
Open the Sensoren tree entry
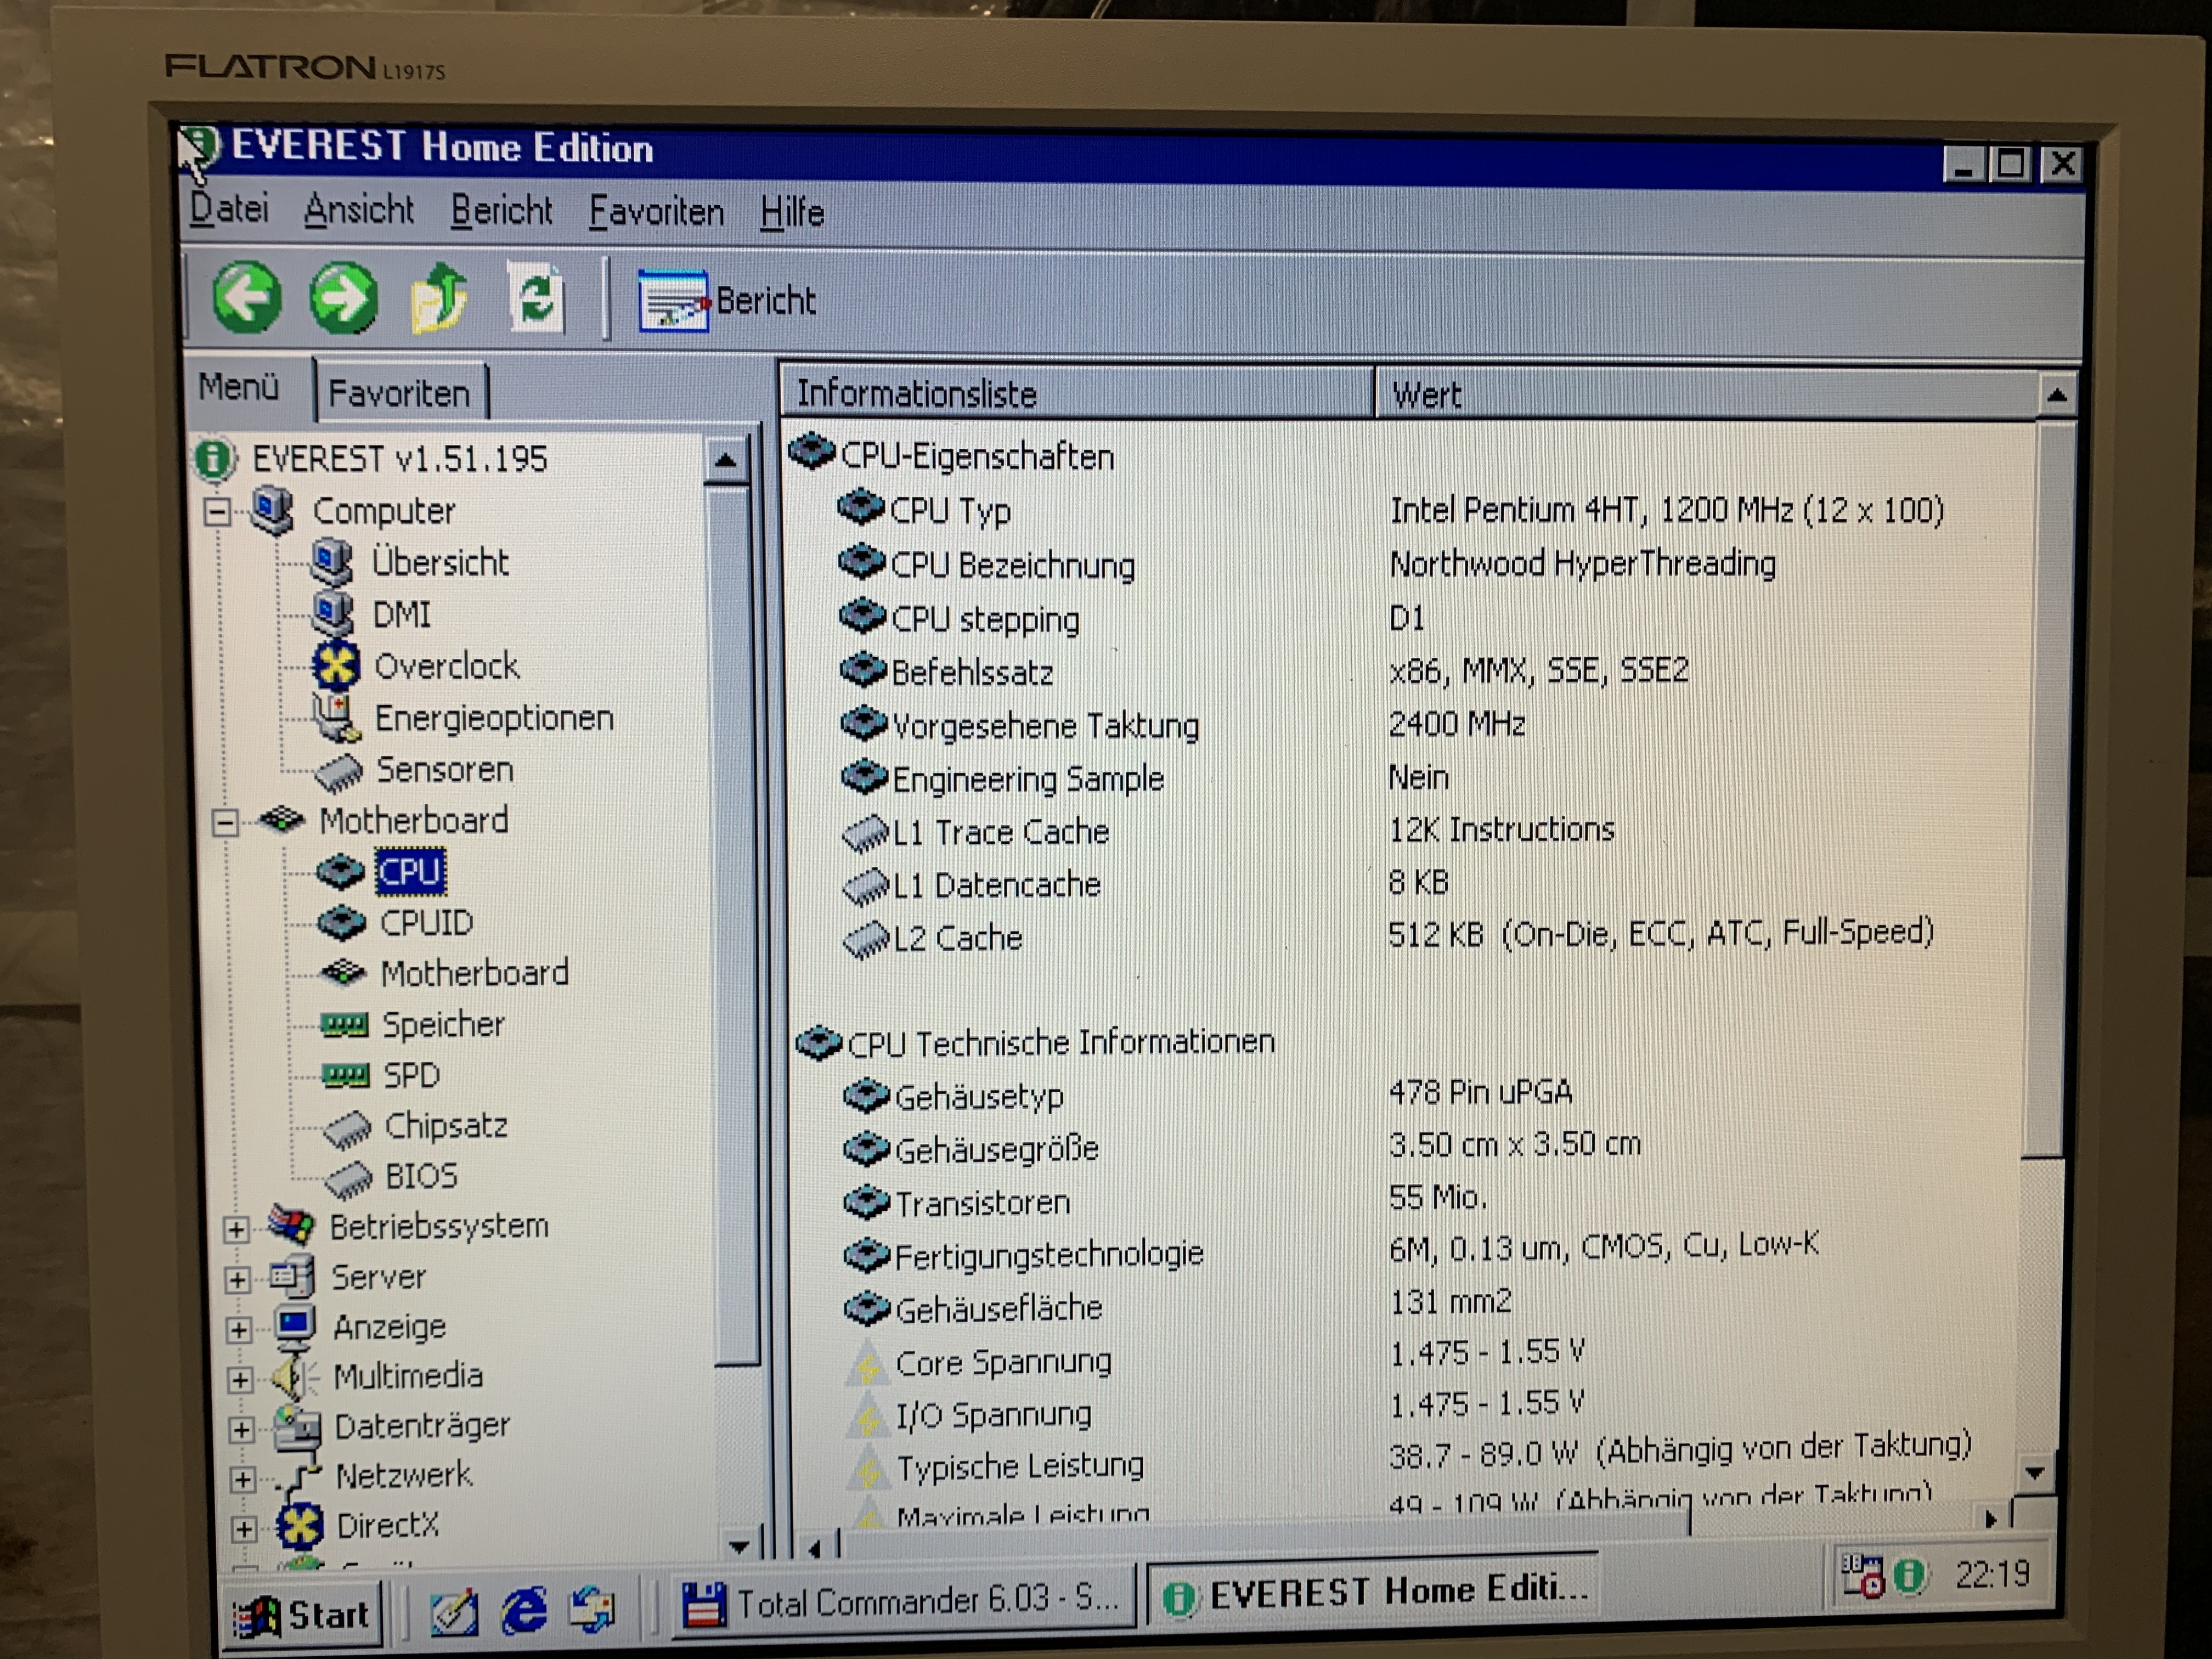coord(444,770)
